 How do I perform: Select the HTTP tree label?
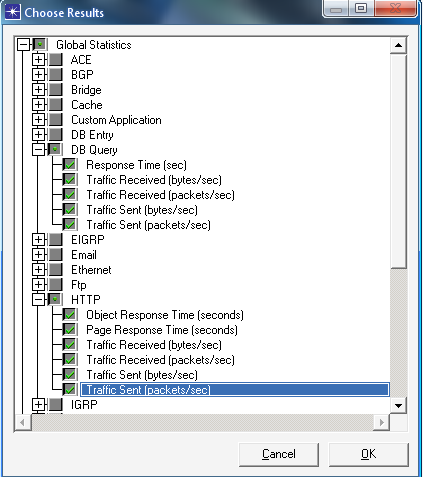pyautogui.click(x=86, y=300)
